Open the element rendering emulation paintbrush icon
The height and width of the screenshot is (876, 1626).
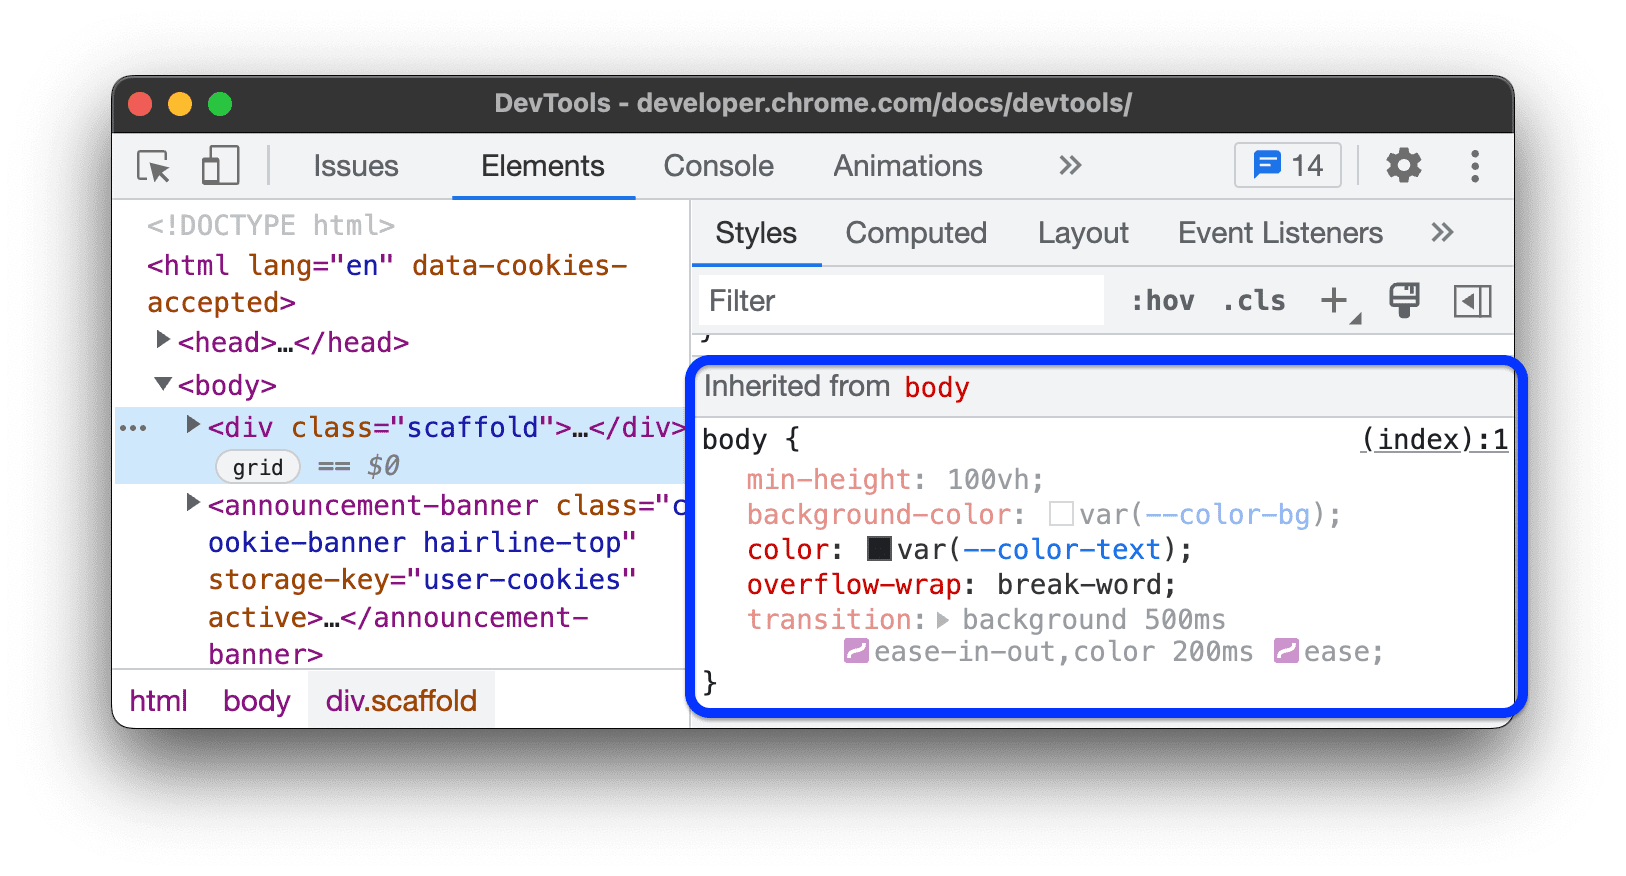(x=1404, y=300)
